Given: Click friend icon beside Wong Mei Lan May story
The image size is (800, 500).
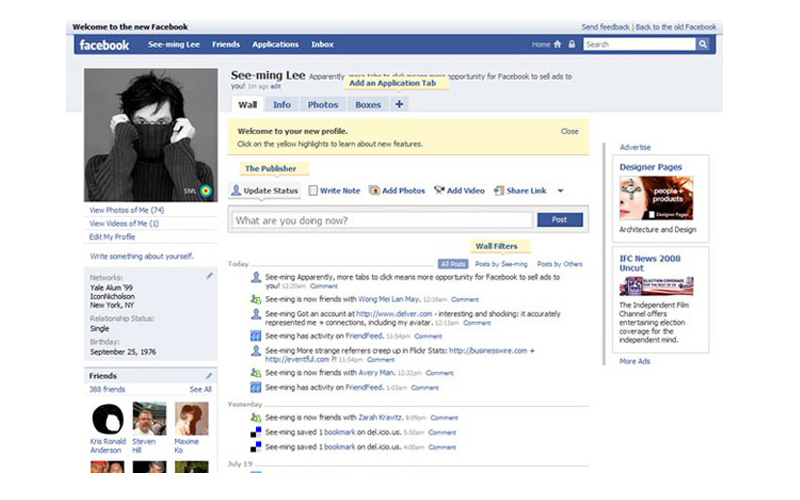Looking at the screenshot, I should (x=256, y=299).
